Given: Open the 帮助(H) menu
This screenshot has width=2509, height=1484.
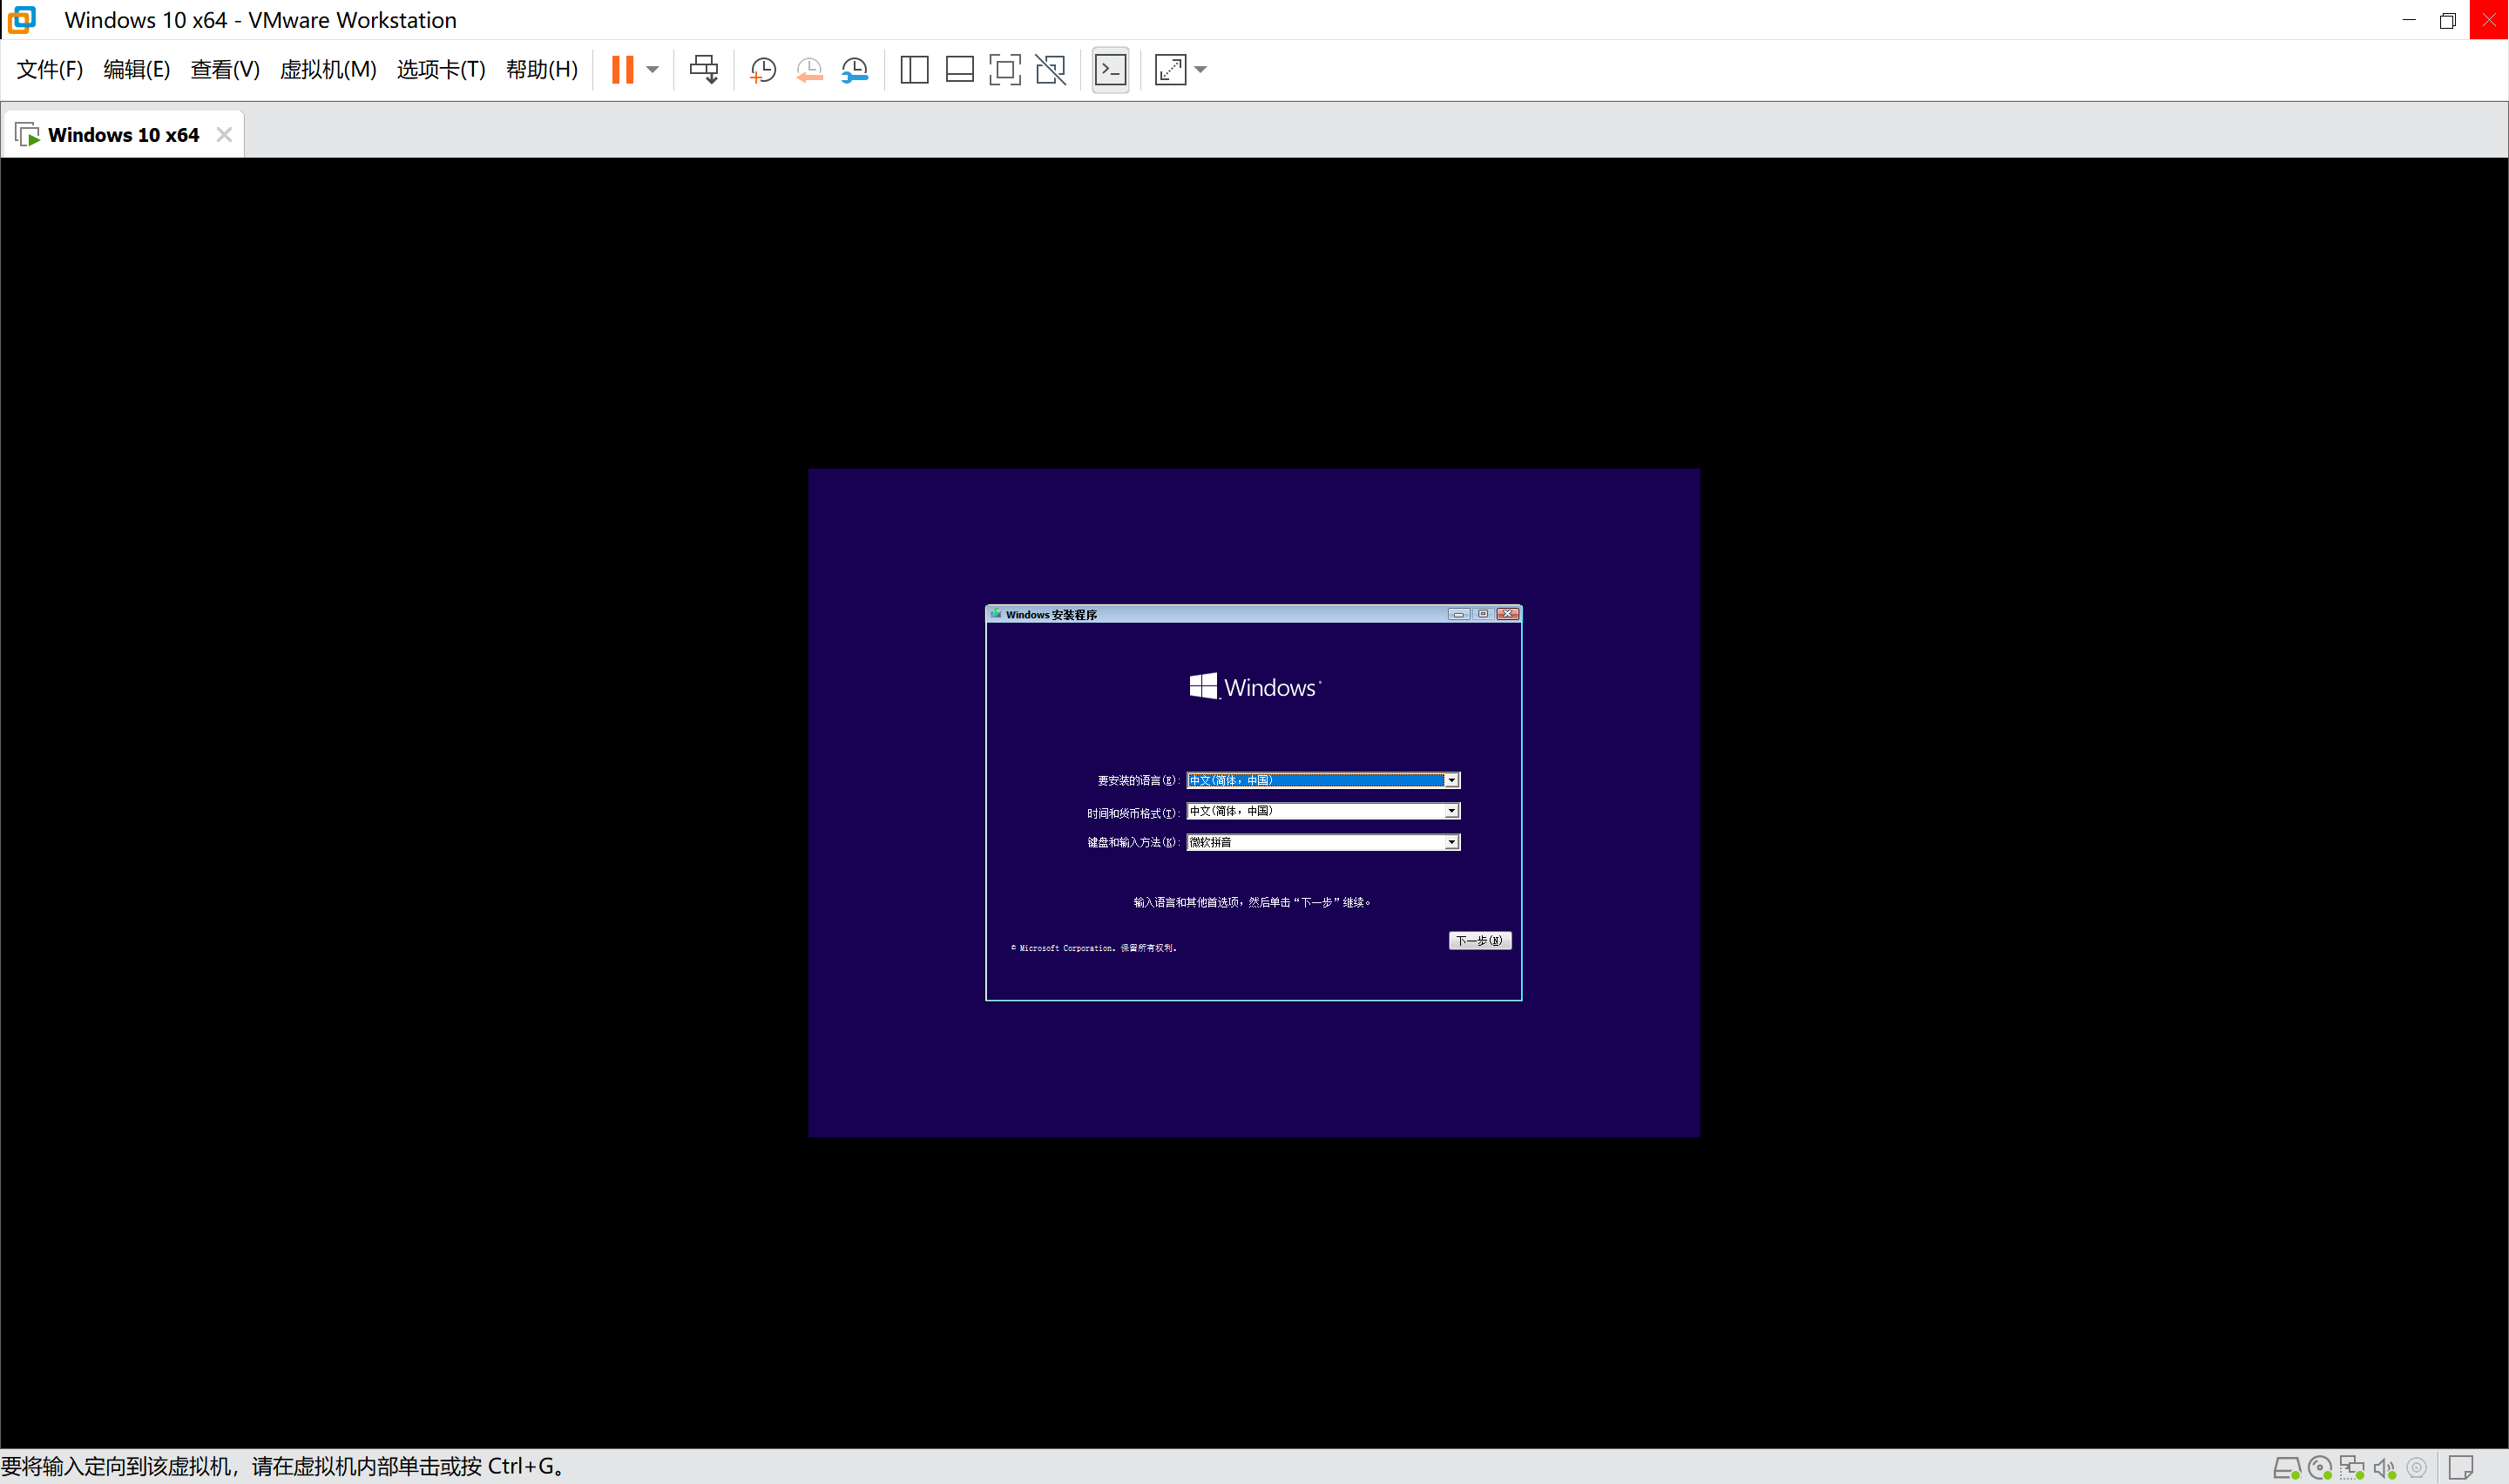Looking at the screenshot, I should [x=541, y=69].
